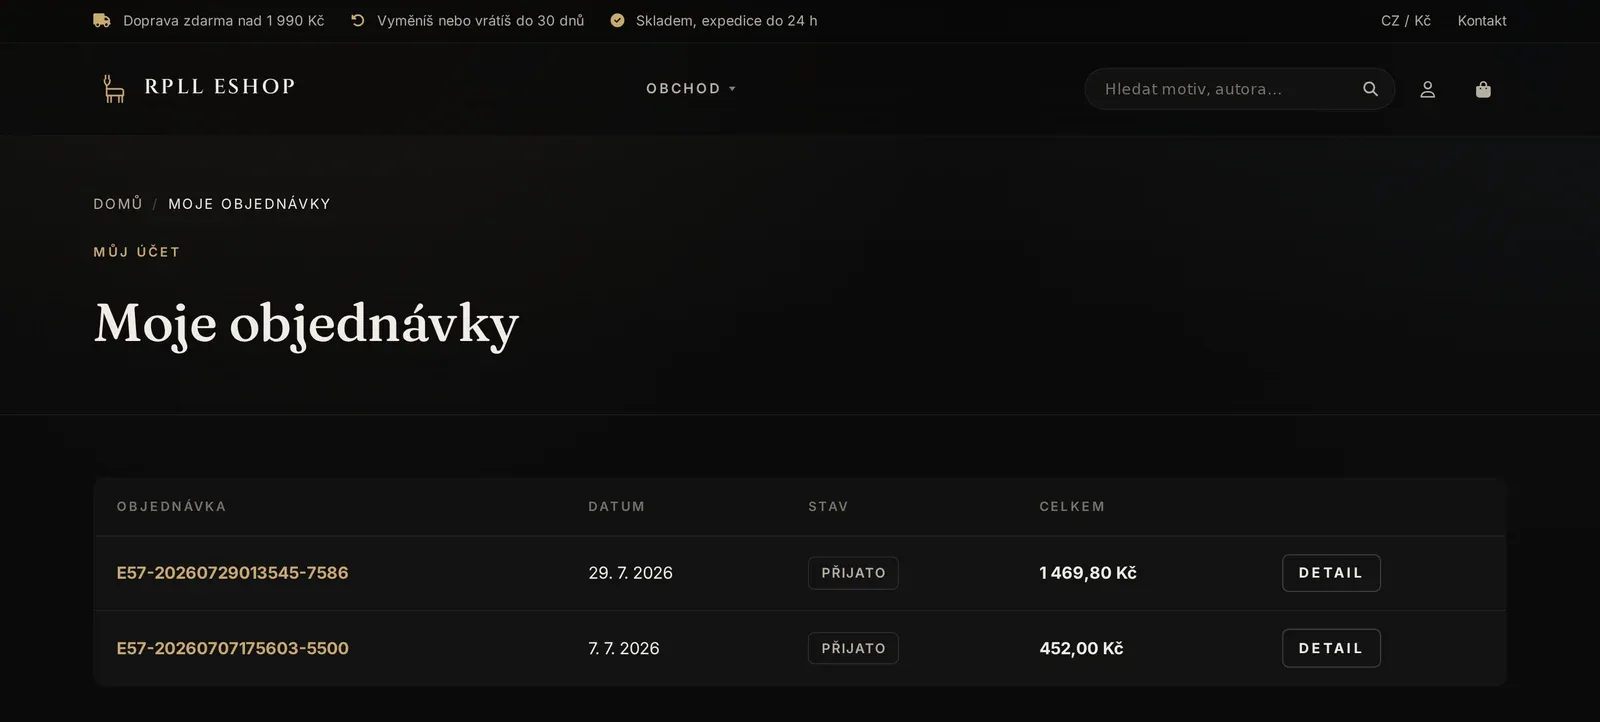The height and width of the screenshot is (722, 1600).
Task: Click 'Skladem, expedice do 24 h' text
Action: pyautogui.click(x=726, y=20)
